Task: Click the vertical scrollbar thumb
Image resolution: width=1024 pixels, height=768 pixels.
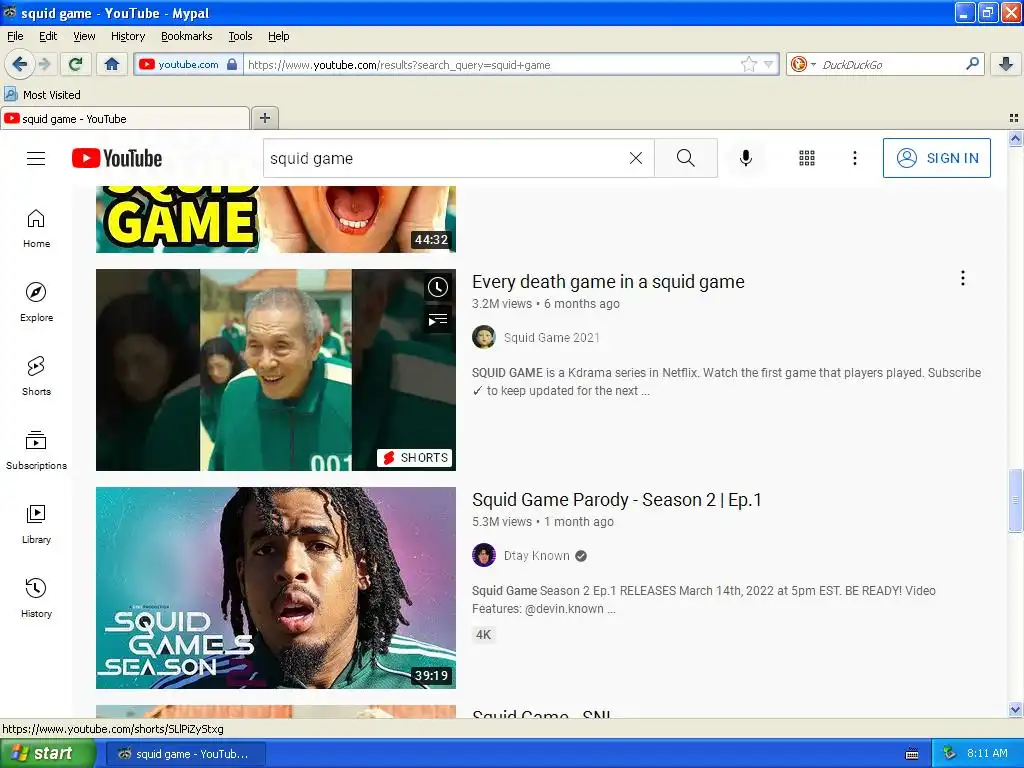Action: tap(1015, 500)
